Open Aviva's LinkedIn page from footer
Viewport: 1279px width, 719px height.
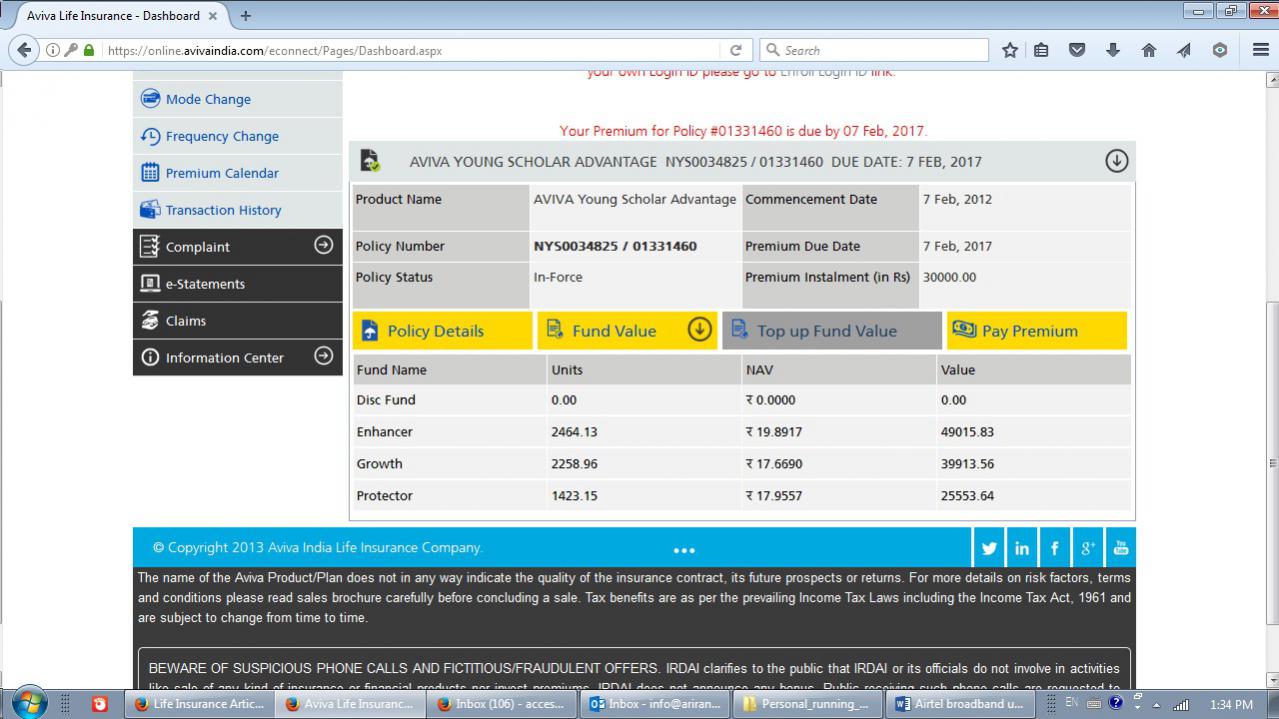1021,547
